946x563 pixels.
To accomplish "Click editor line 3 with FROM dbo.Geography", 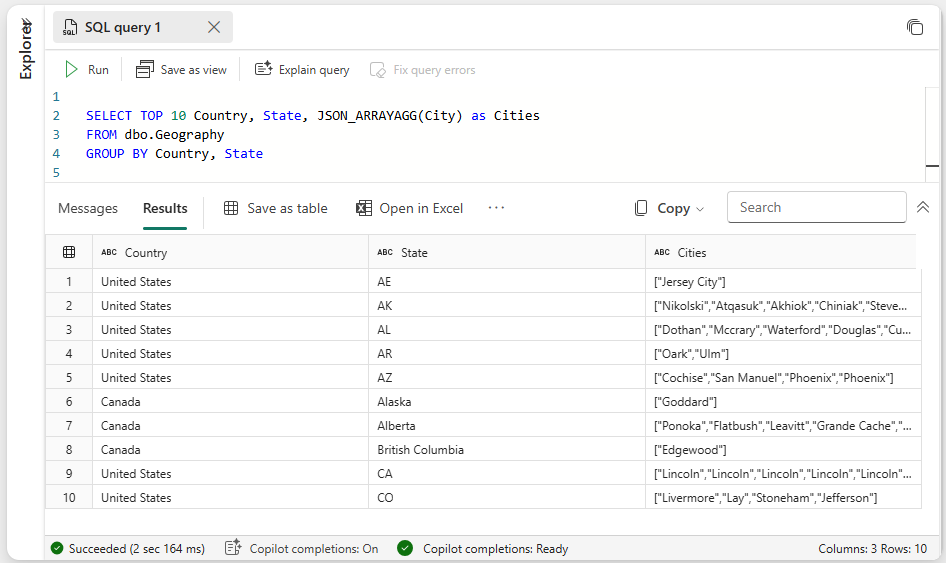I will pyautogui.click(x=155, y=135).
